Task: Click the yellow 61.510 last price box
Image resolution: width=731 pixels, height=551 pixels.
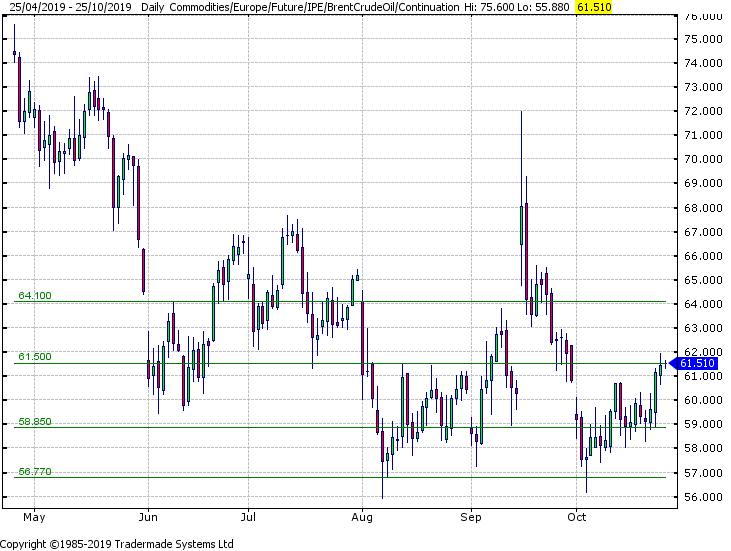Action: tap(594, 7)
